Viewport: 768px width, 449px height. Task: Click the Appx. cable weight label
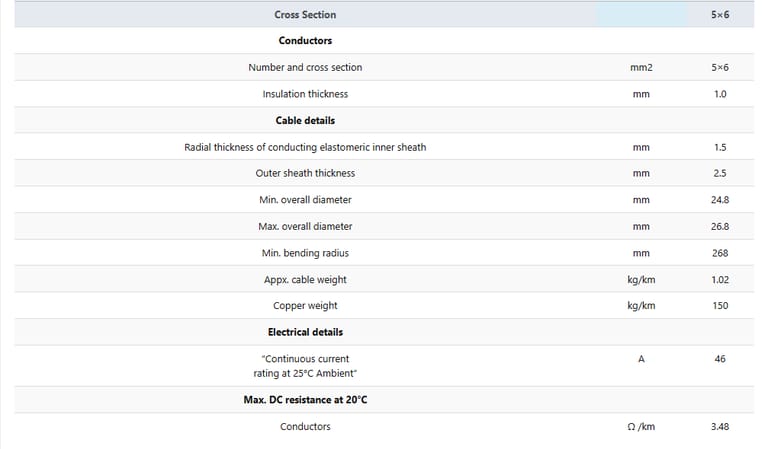point(305,279)
